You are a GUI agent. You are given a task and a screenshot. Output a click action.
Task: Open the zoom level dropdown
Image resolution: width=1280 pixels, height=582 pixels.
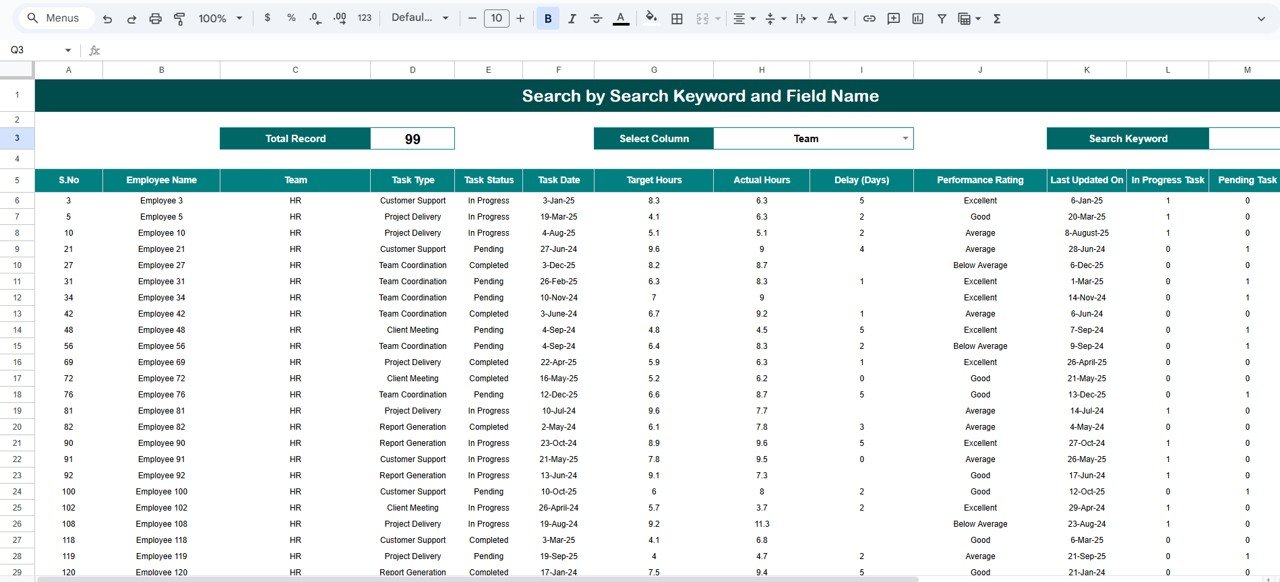coord(220,18)
